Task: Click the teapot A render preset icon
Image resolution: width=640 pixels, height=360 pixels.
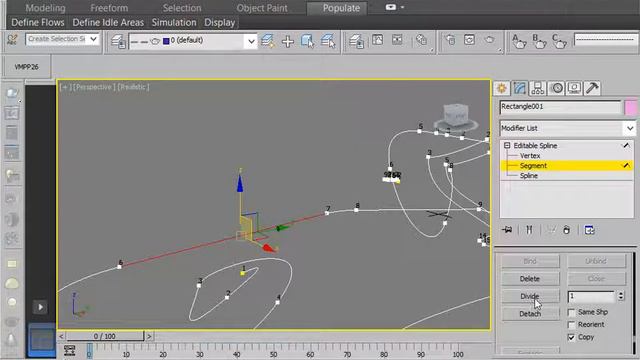Action: point(518,41)
